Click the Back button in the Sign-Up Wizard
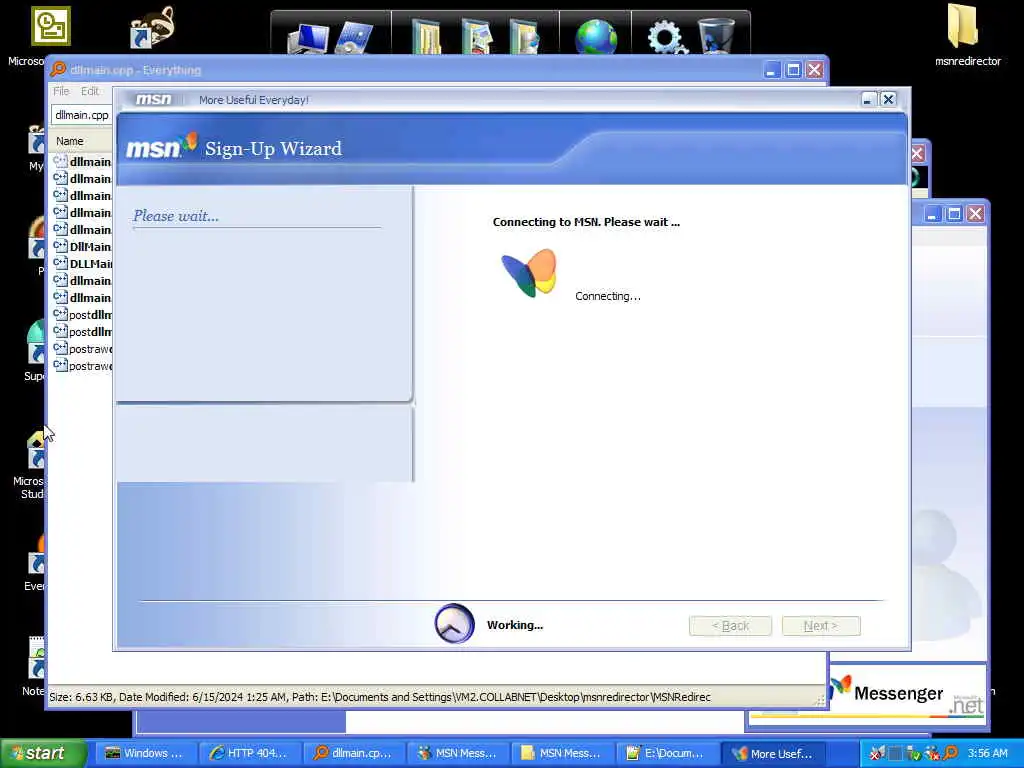Image resolution: width=1024 pixels, height=768 pixels. tap(730, 626)
